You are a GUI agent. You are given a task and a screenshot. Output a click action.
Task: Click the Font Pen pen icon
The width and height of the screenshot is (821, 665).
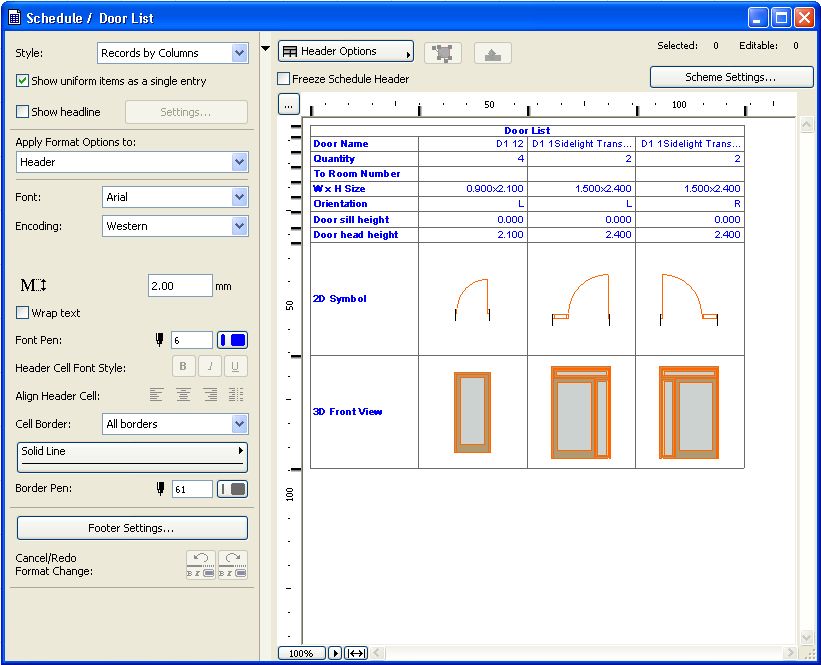click(x=160, y=340)
